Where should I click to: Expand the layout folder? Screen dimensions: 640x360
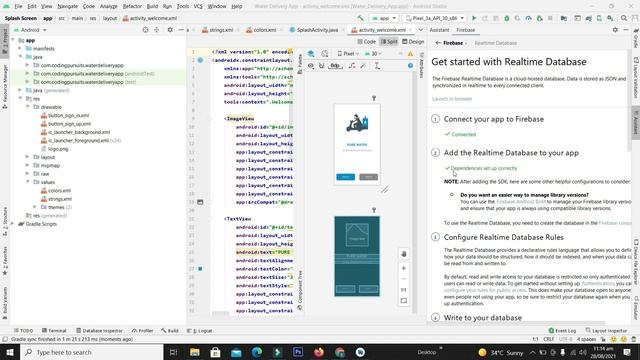tap(28, 157)
